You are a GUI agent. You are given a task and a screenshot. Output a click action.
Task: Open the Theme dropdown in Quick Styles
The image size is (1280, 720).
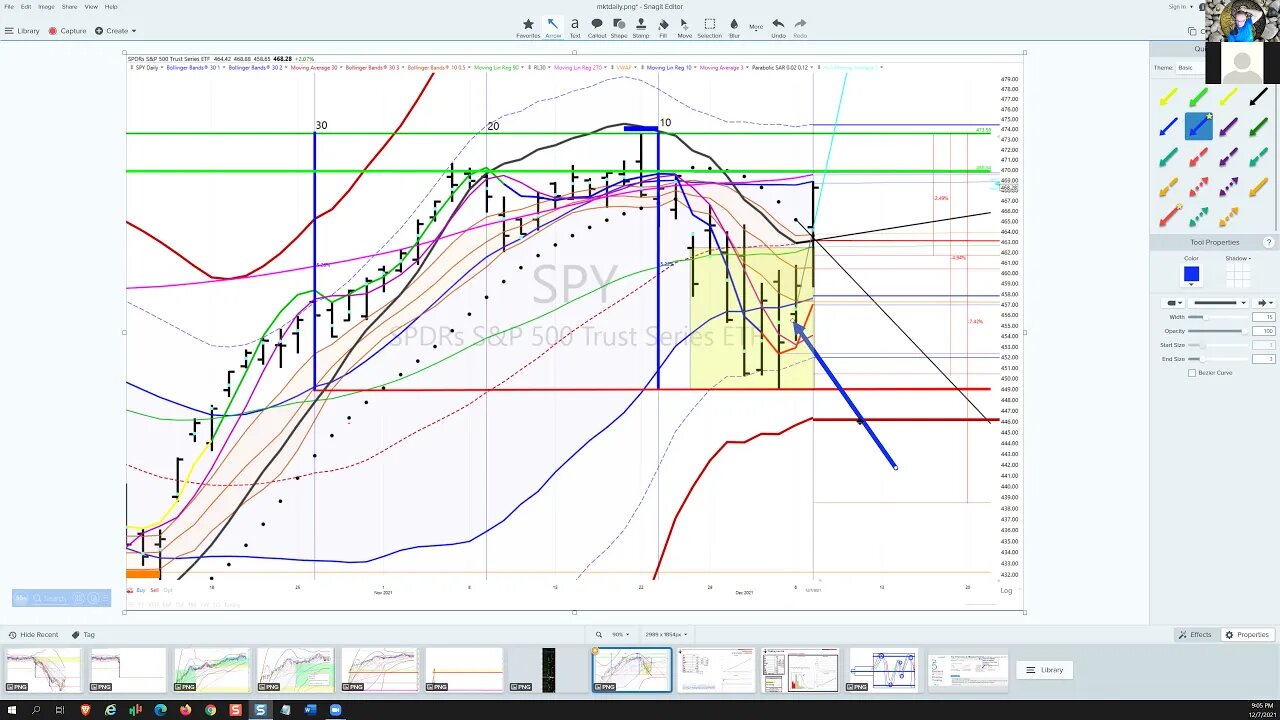1189,68
